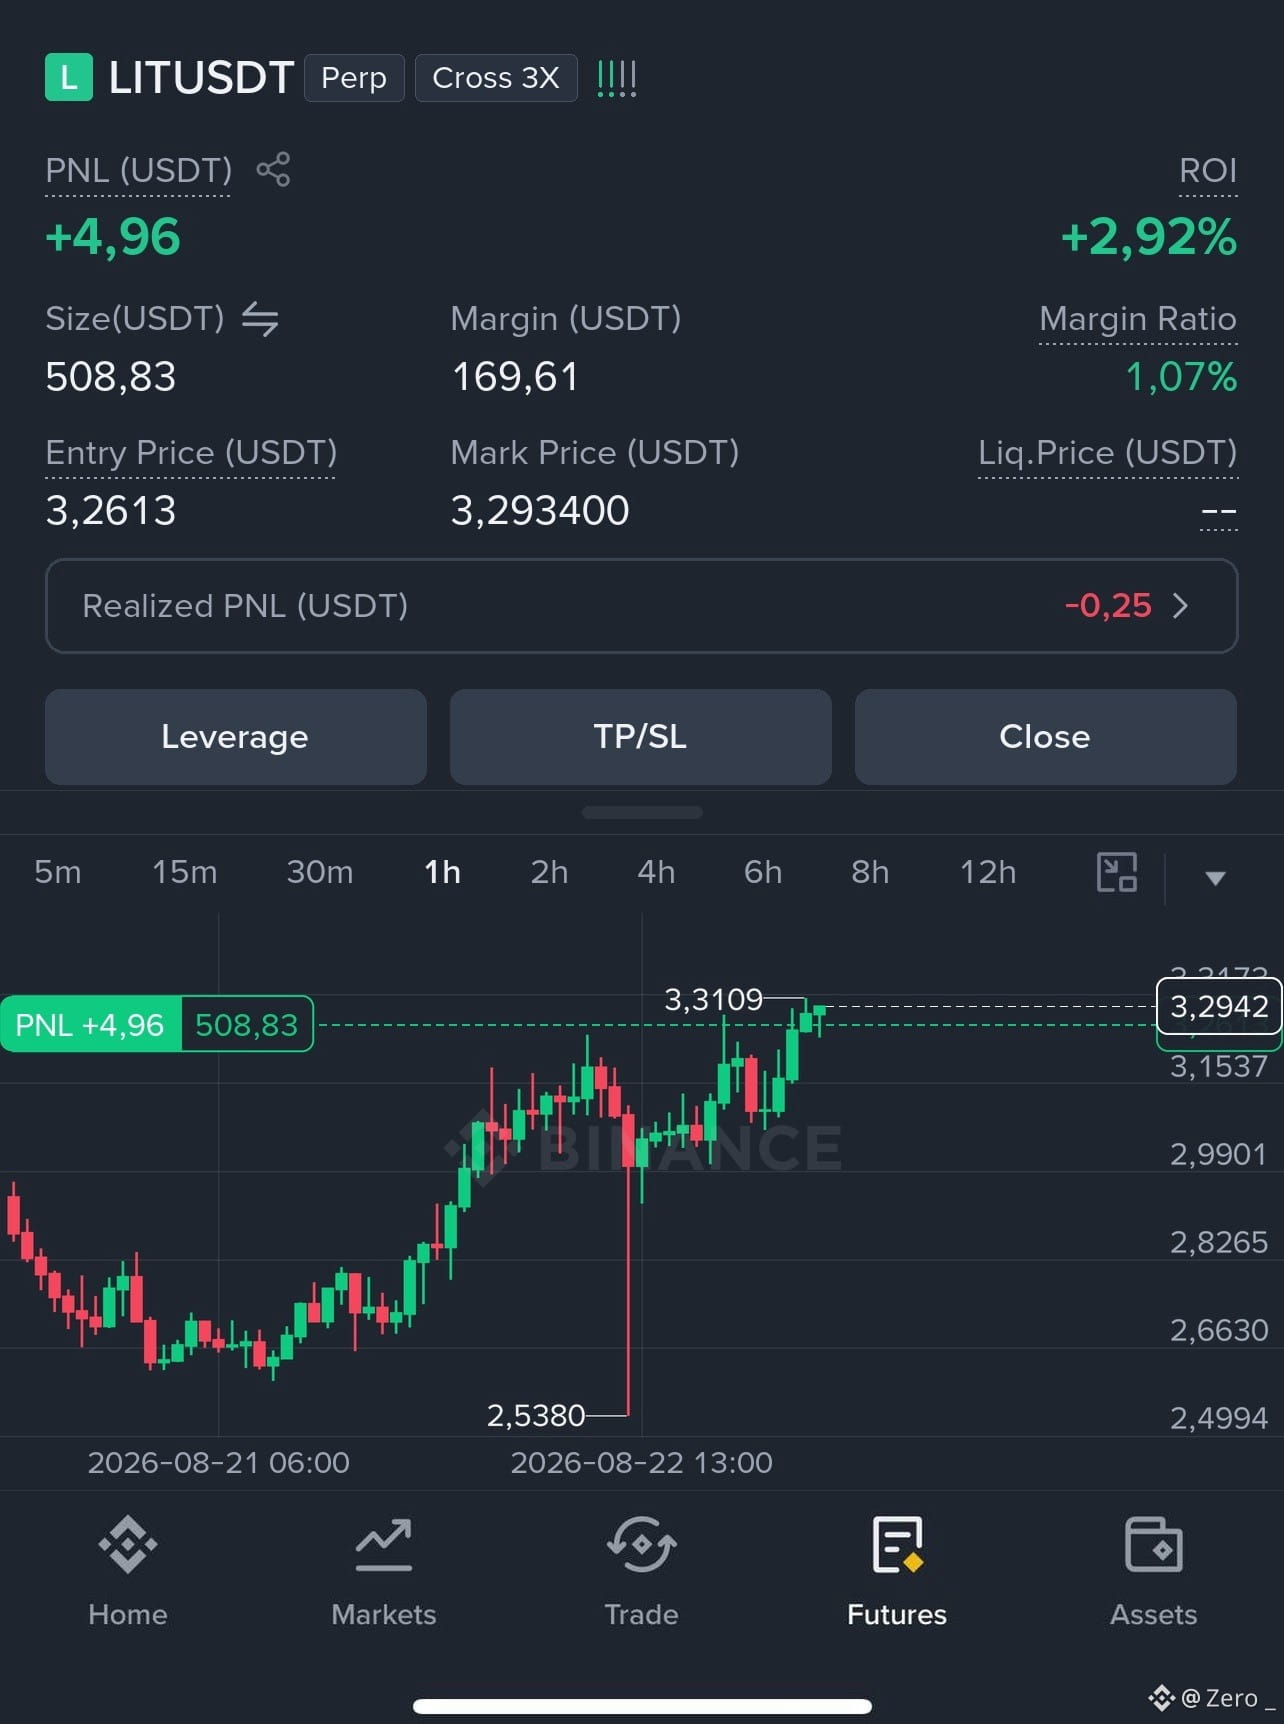The image size is (1284, 1724).
Task: Switch chart to 30m interval
Action: (320, 872)
